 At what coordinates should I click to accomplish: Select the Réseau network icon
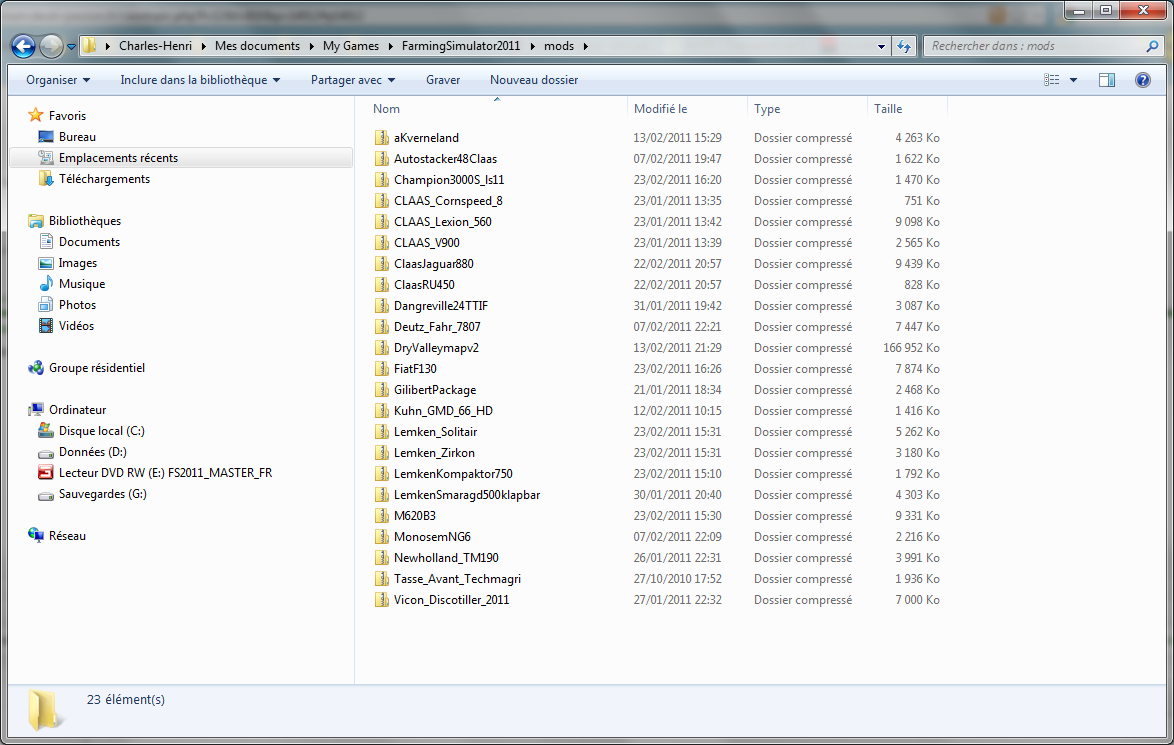tap(35, 535)
